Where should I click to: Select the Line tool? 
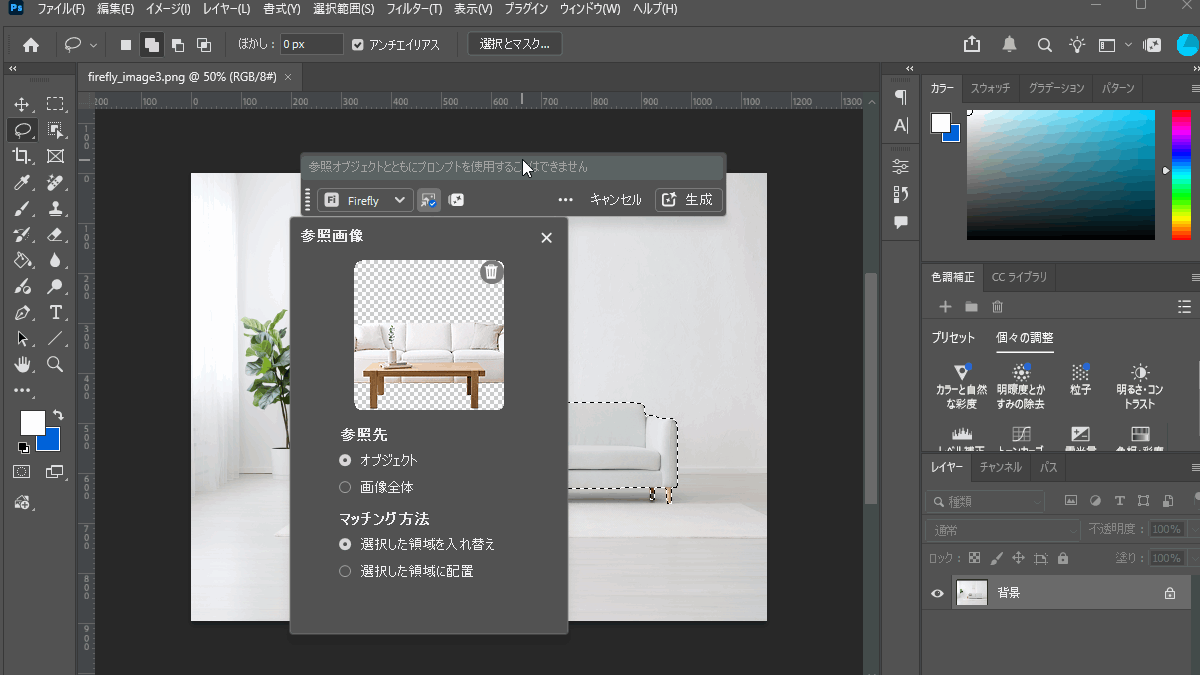click(x=55, y=339)
